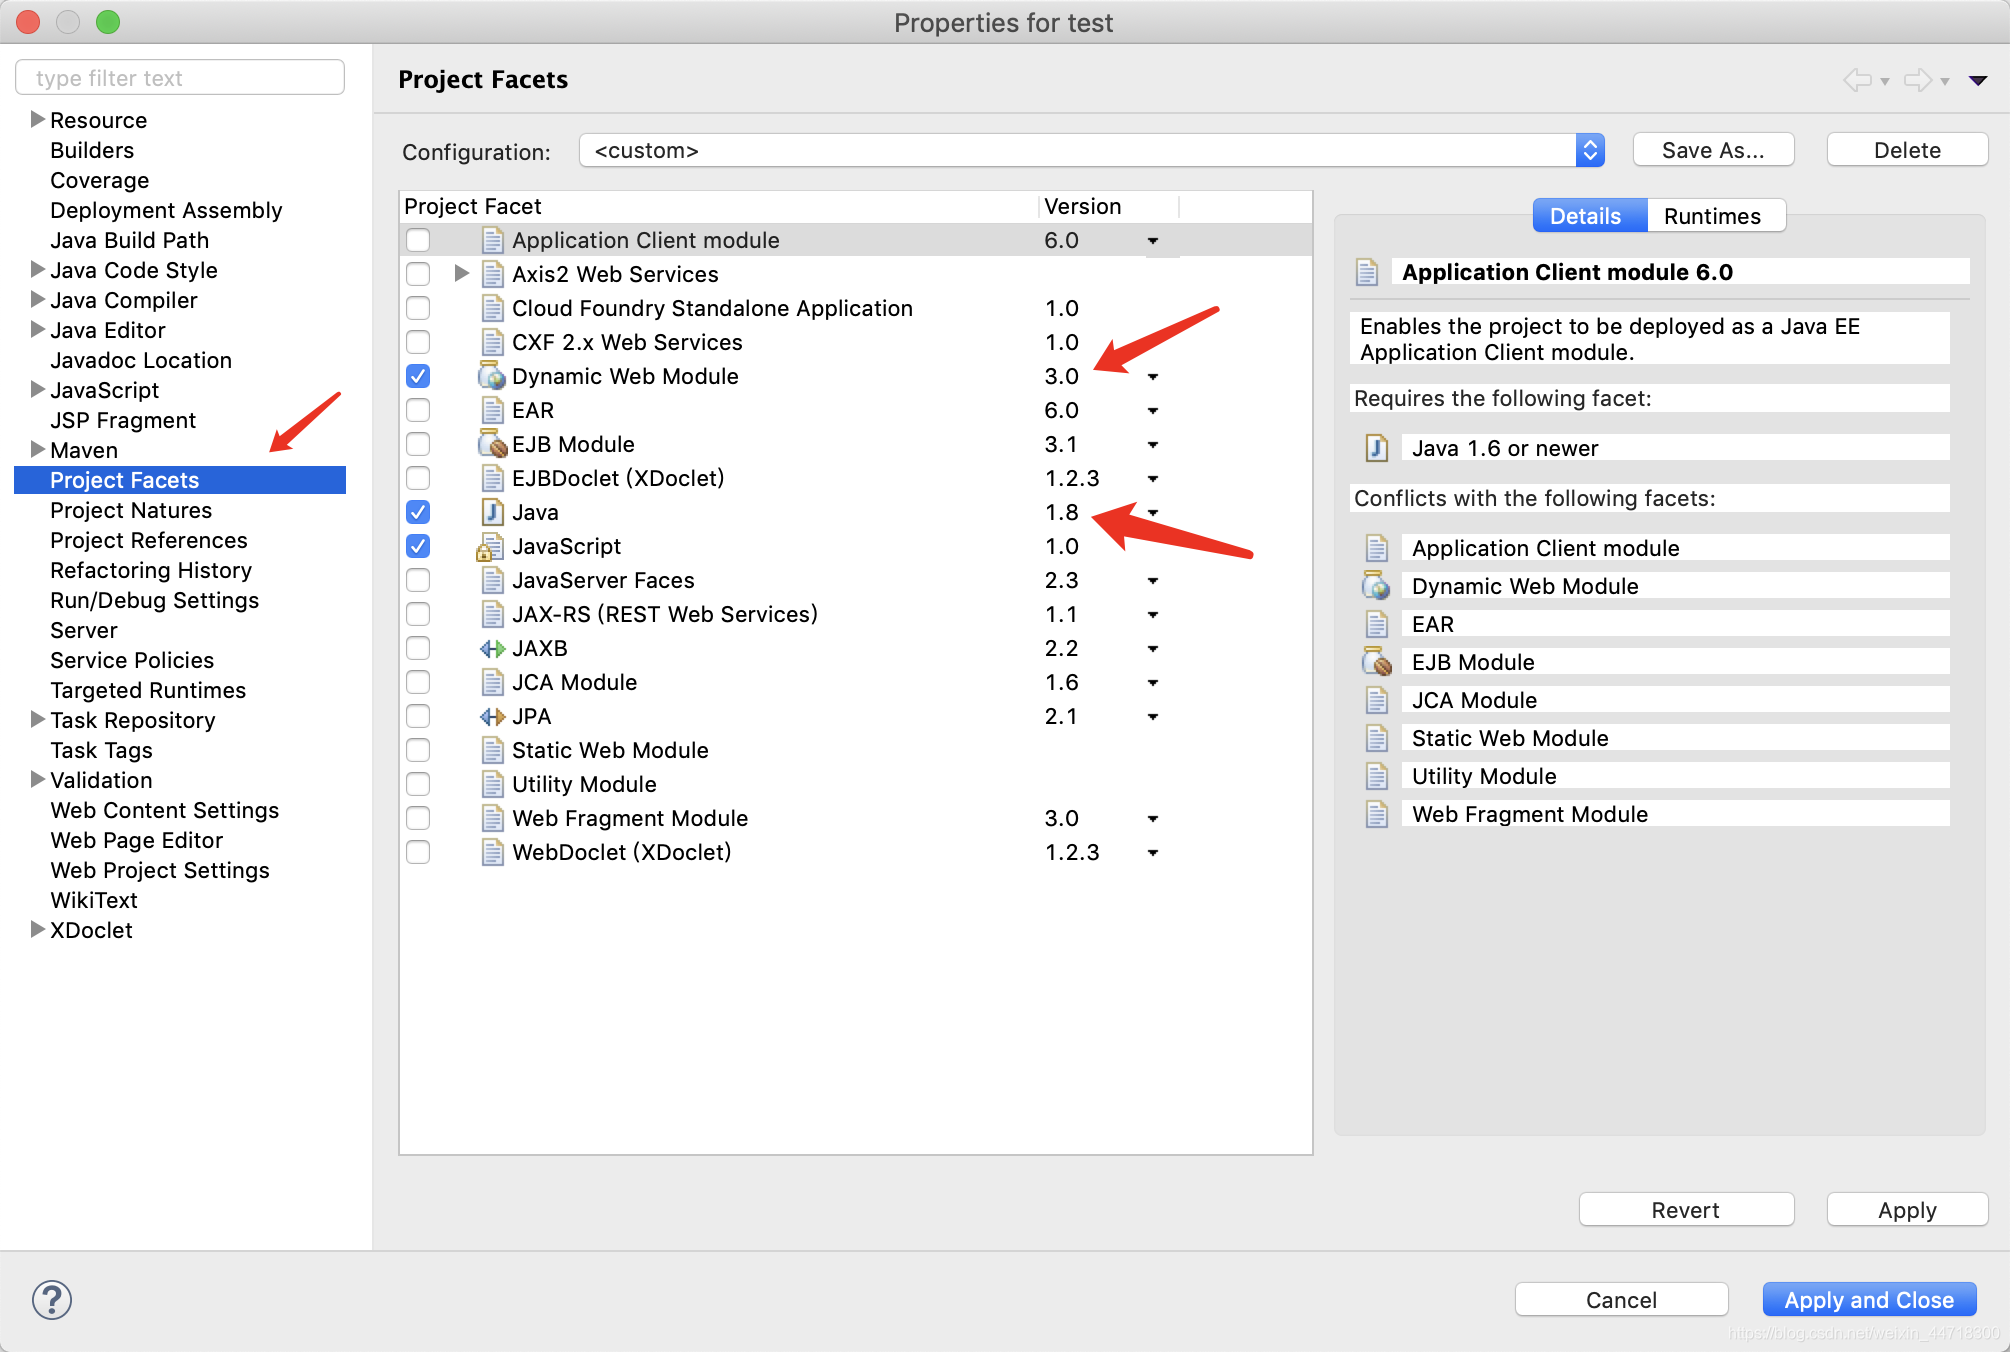The width and height of the screenshot is (2010, 1352).
Task: Click the JPA facet icon
Action: click(x=491, y=716)
